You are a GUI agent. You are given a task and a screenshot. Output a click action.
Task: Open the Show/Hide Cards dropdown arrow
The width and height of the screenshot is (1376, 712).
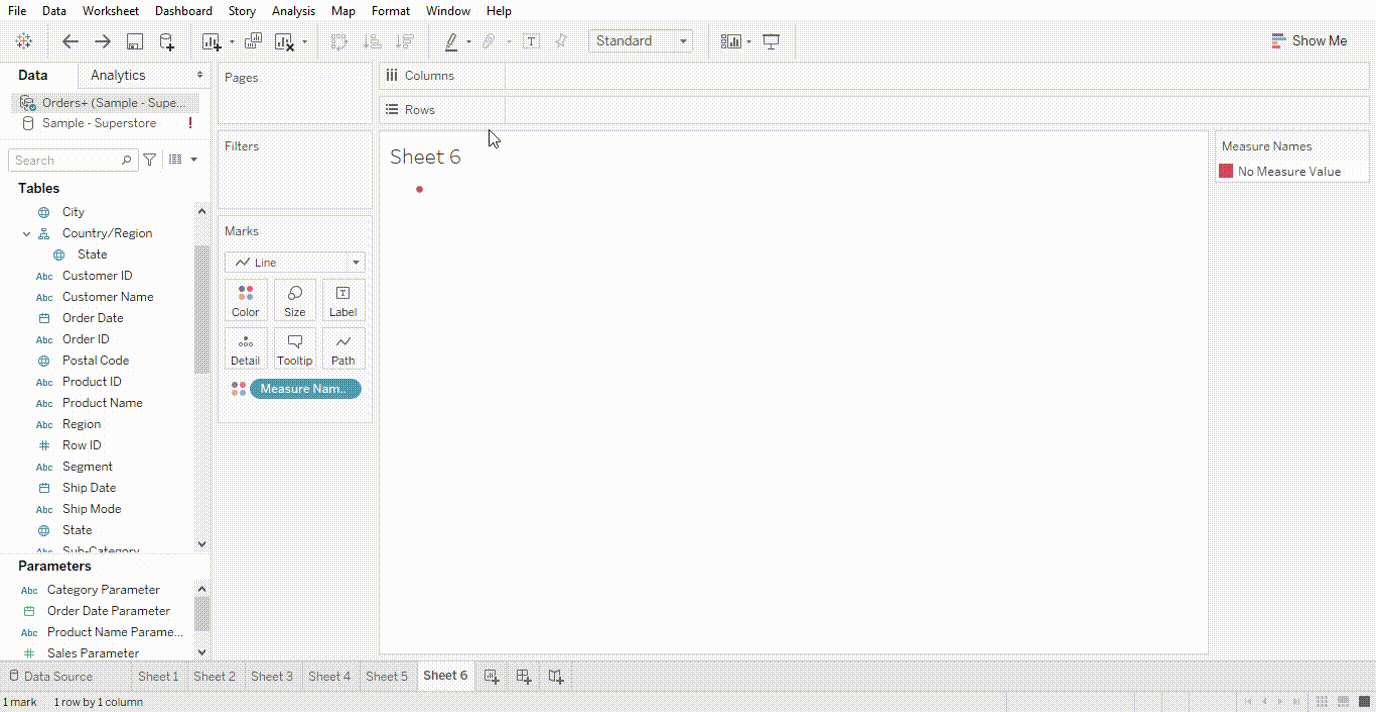[x=749, y=42]
